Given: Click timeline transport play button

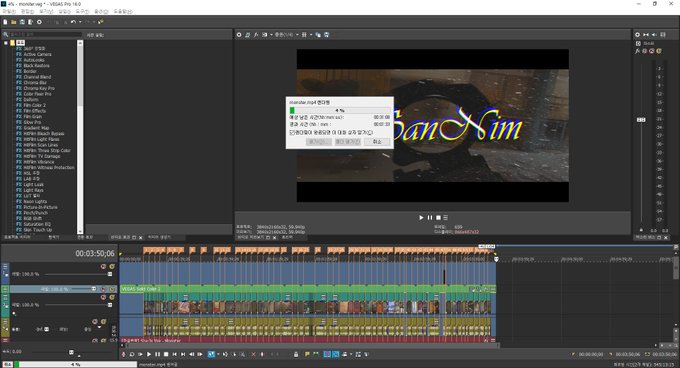Looking at the screenshot, I should (149, 354).
